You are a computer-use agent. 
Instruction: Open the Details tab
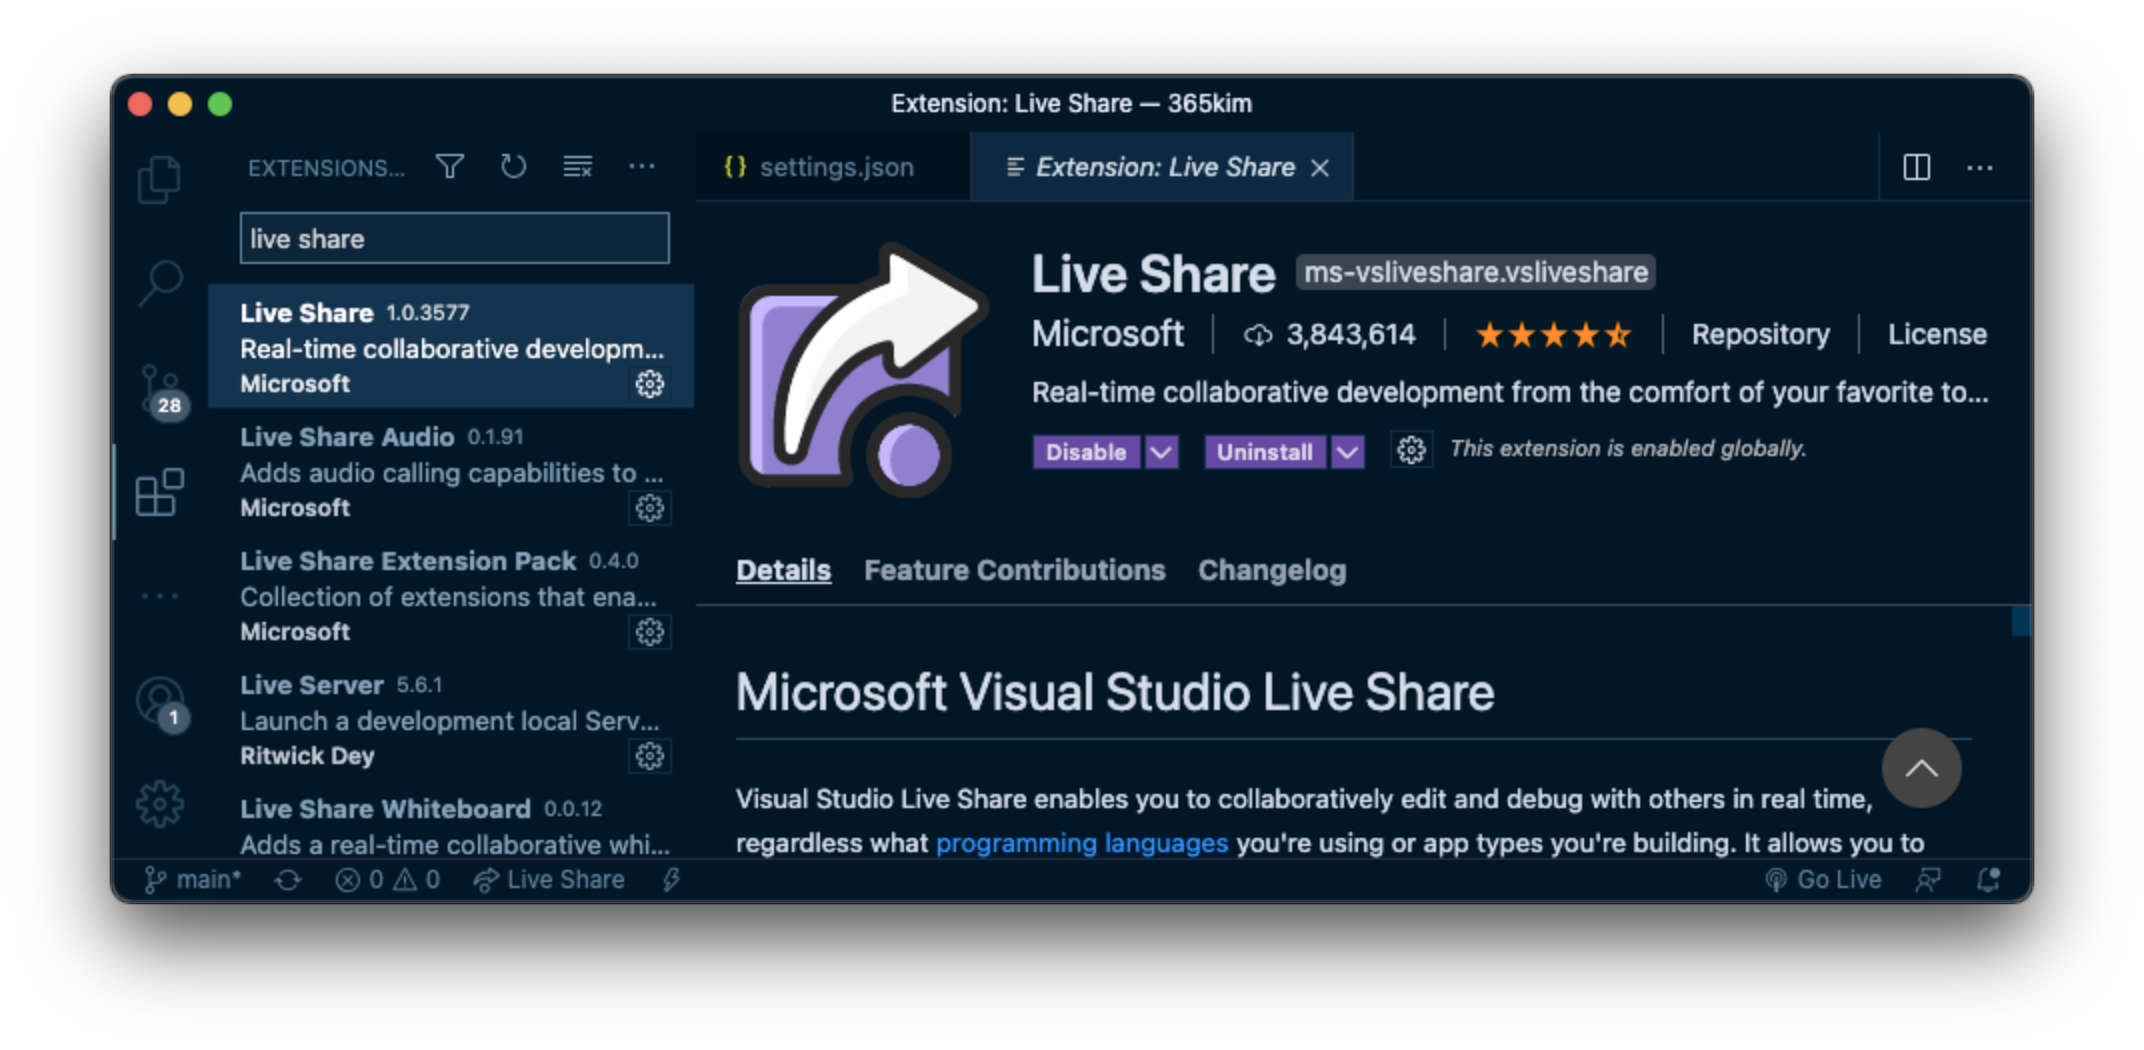(x=783, y=570)
